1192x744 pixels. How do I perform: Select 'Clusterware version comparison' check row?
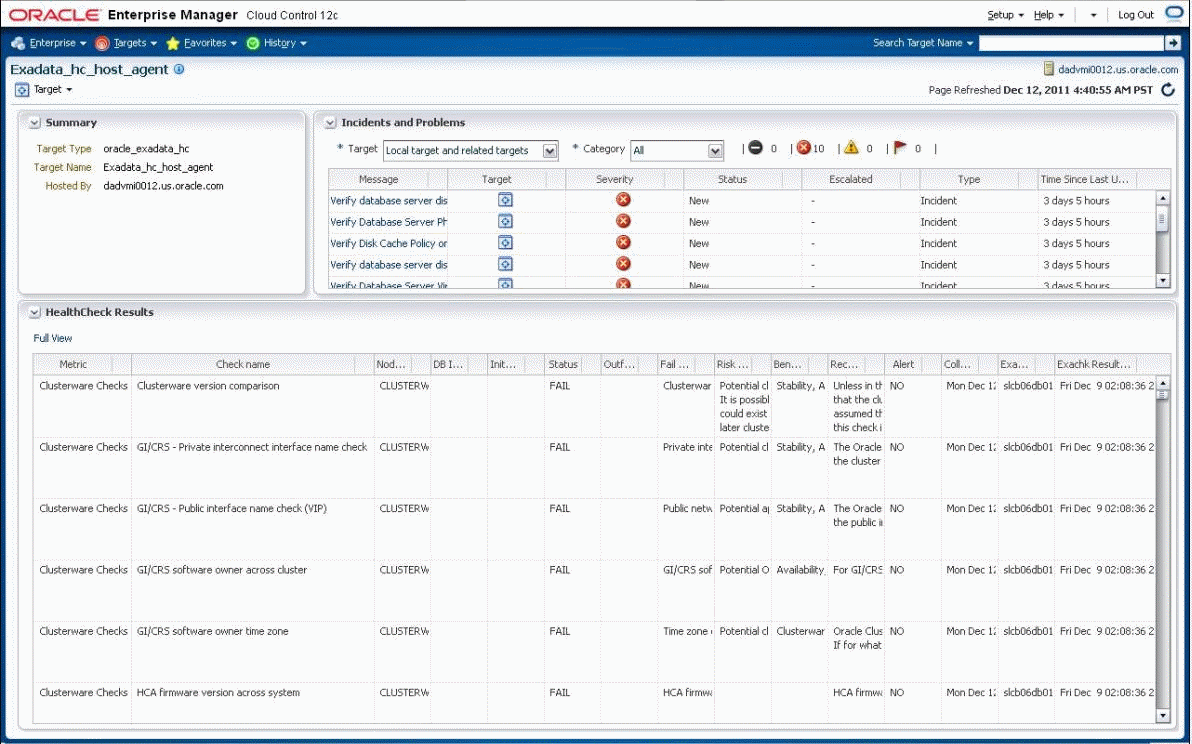(593, 406)
